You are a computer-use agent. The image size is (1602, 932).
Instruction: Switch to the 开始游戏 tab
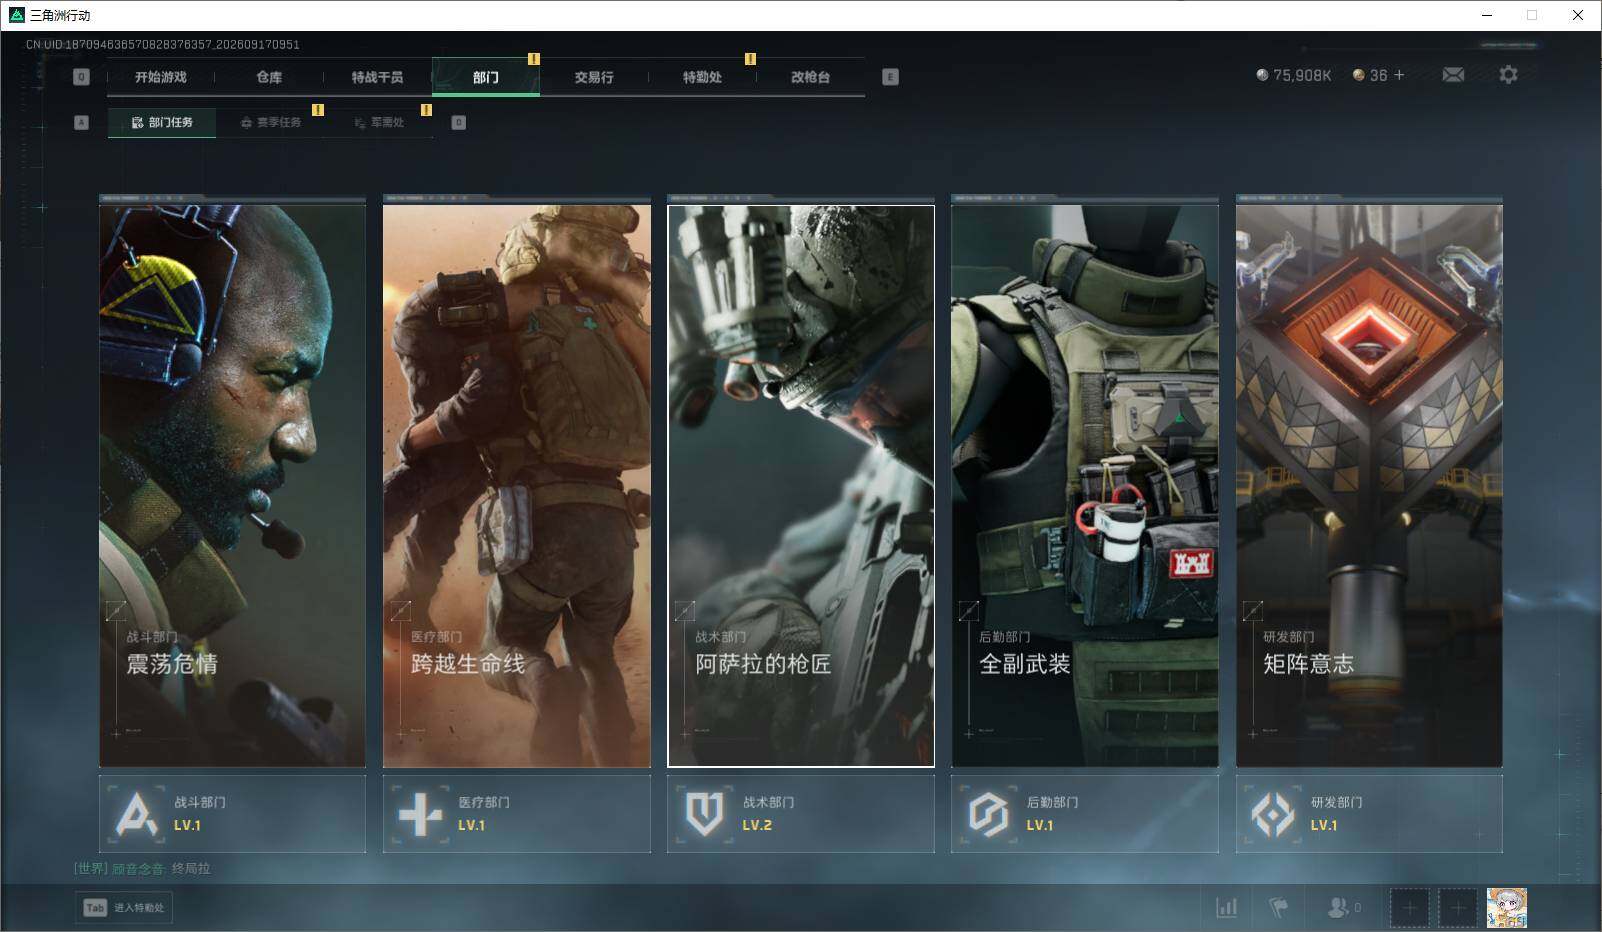(161, 77)
